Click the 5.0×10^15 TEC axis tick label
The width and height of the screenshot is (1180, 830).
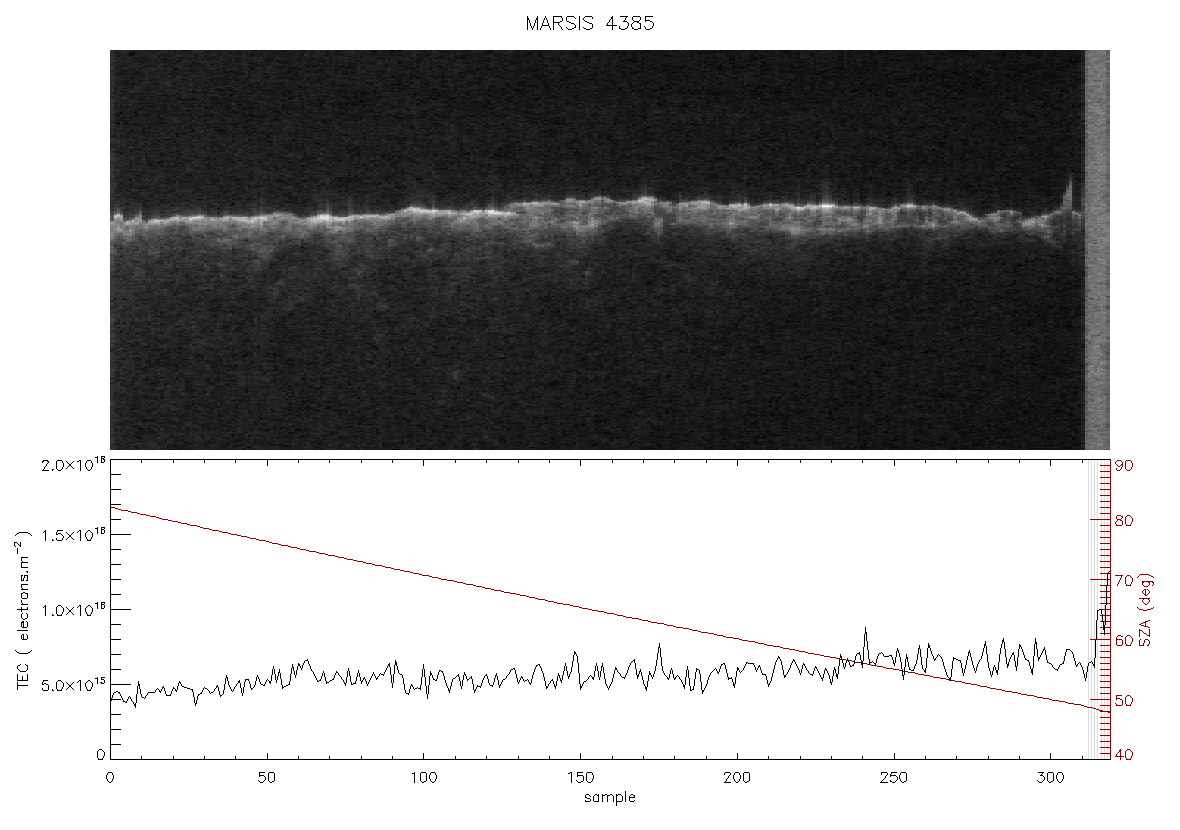(74, 685)
